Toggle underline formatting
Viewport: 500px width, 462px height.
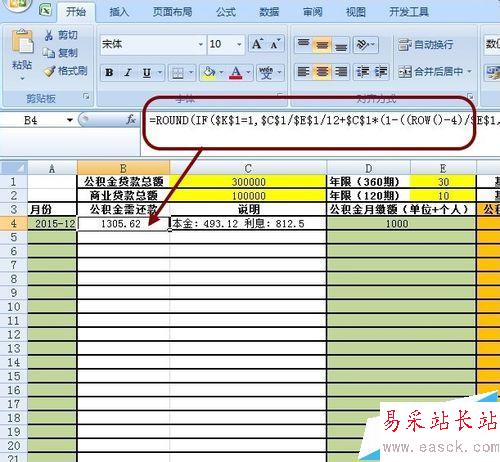[x=147, y=72]
